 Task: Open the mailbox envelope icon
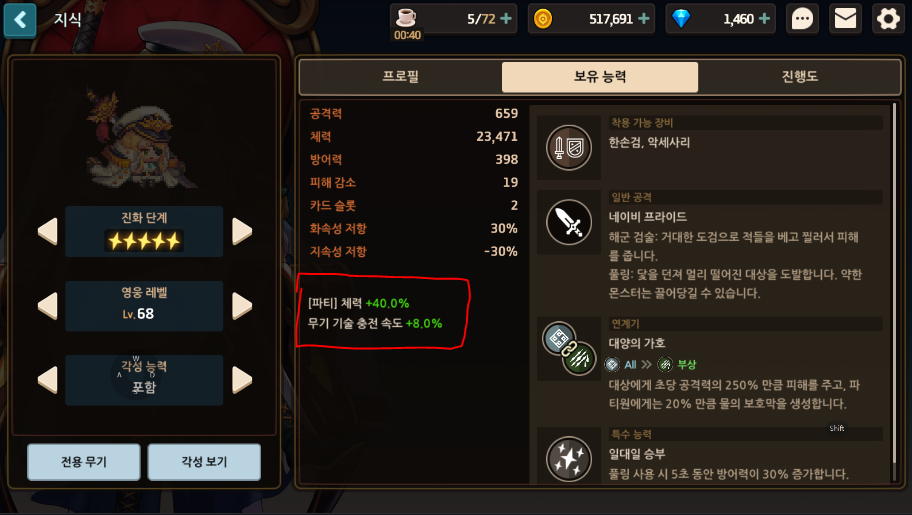(x=845, y=19)
